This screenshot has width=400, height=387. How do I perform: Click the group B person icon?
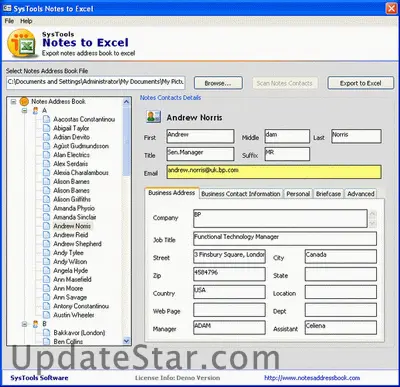pos(35,324)
